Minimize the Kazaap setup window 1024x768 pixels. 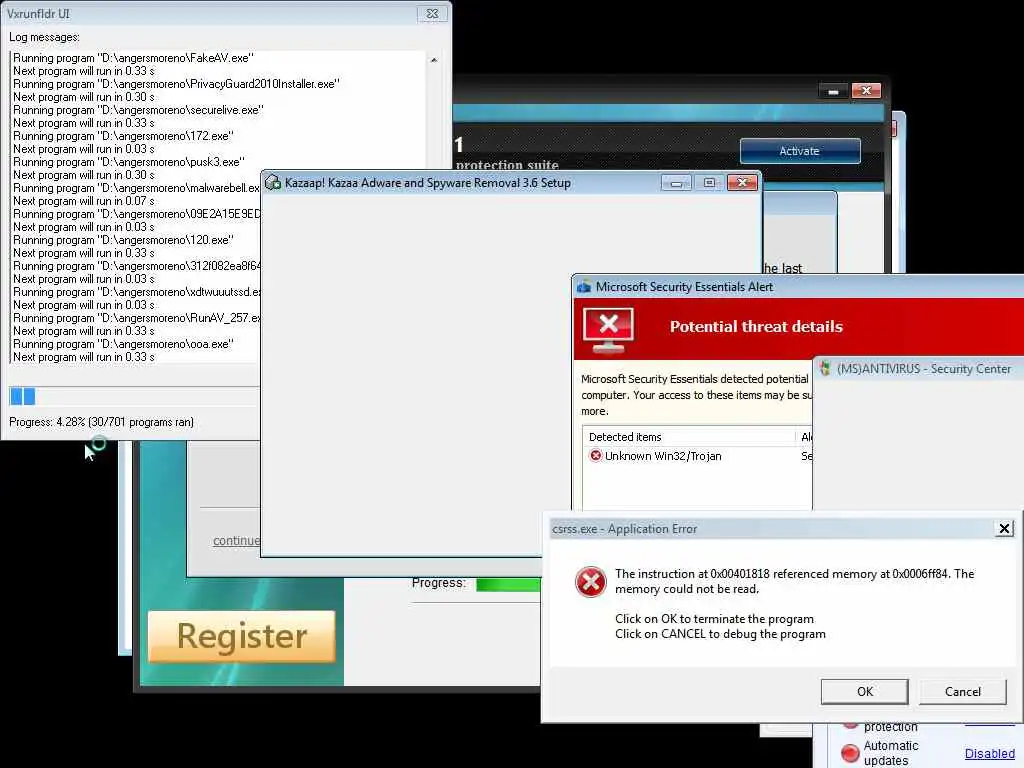676,183
